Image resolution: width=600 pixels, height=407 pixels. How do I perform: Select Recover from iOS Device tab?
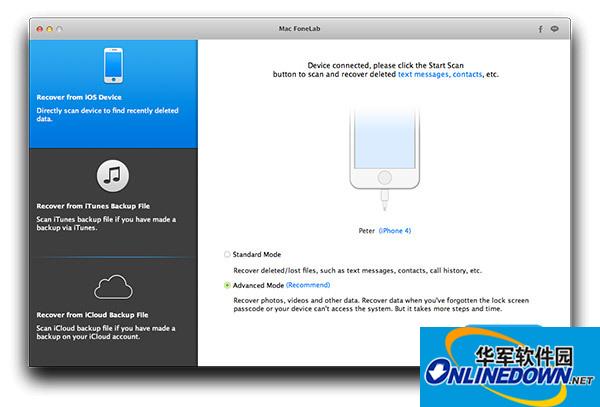(113, 94)
